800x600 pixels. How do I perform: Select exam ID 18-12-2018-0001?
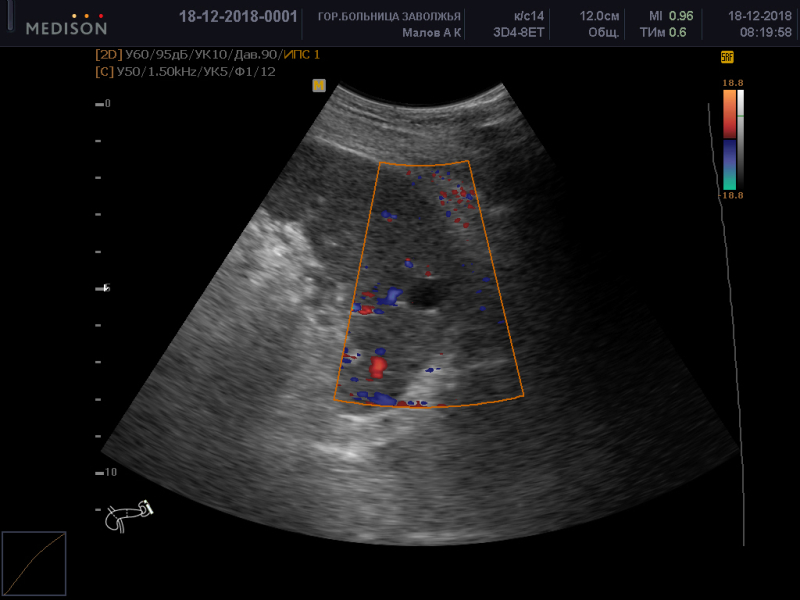238,16
